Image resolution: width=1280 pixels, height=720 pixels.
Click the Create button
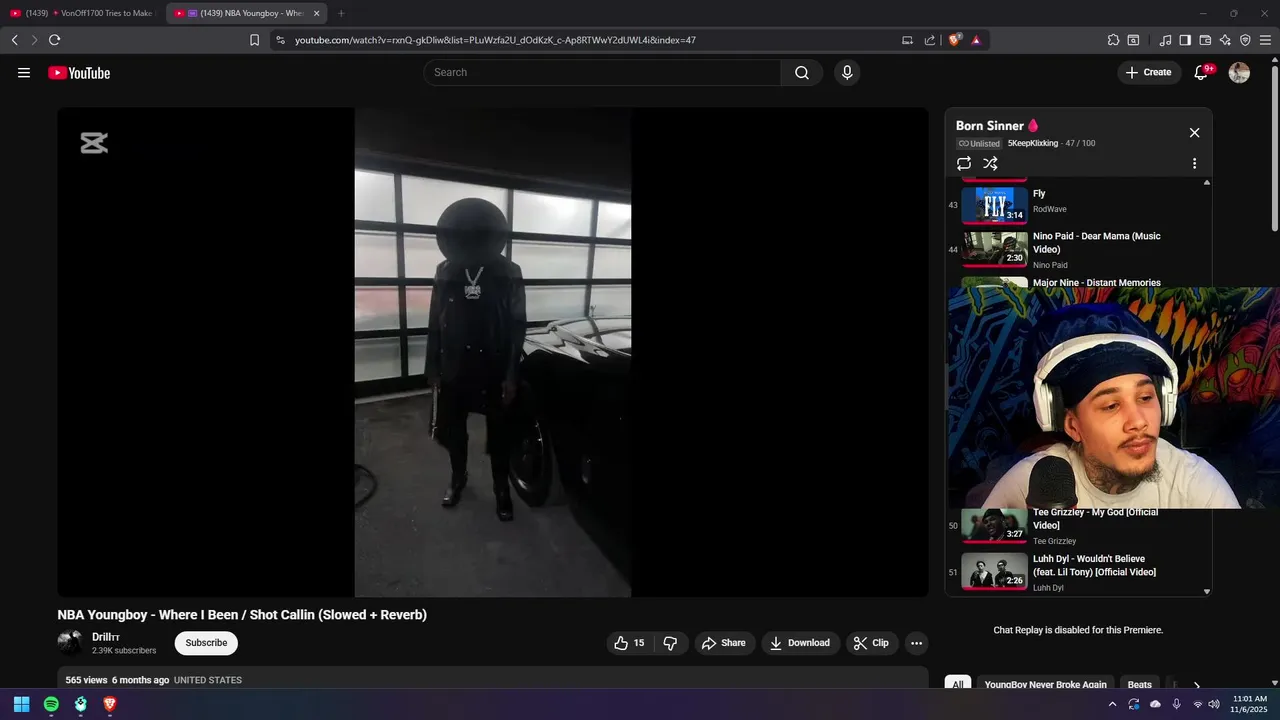[1149, 72]
